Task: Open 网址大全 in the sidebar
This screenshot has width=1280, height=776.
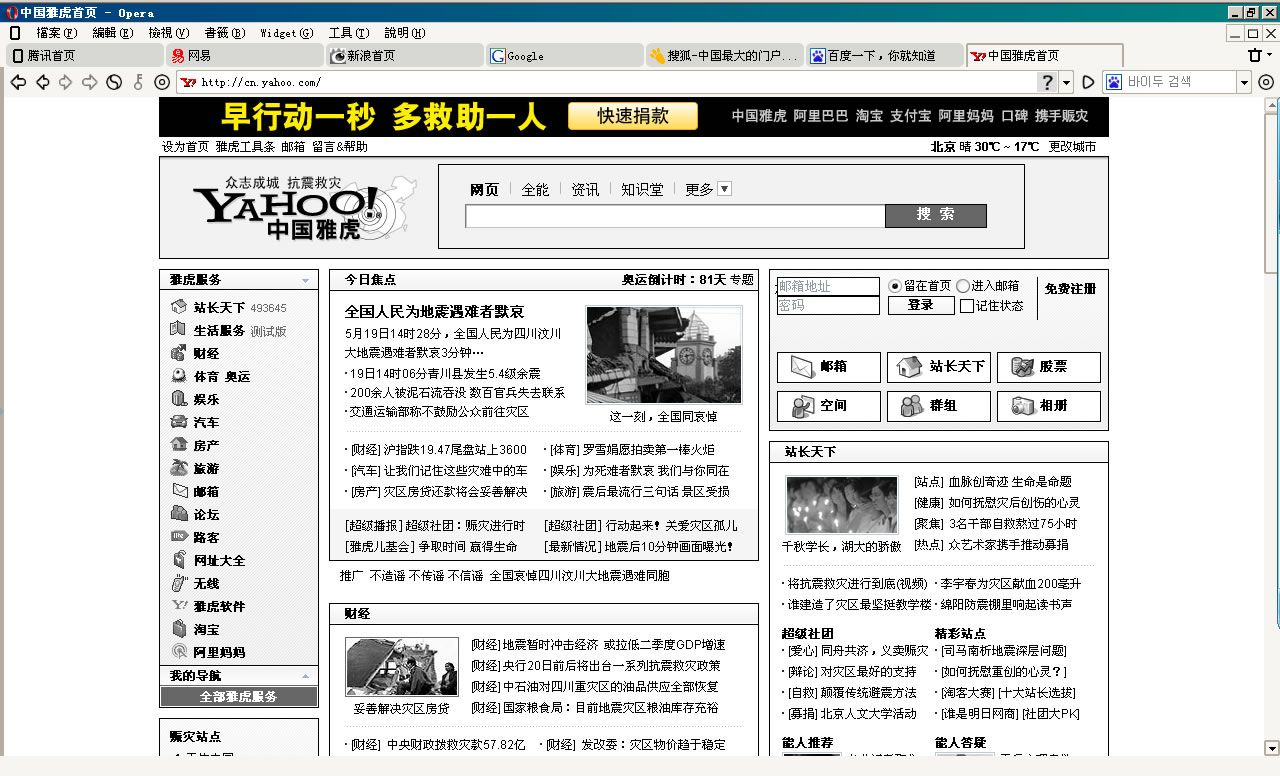Action: (219, 560)
